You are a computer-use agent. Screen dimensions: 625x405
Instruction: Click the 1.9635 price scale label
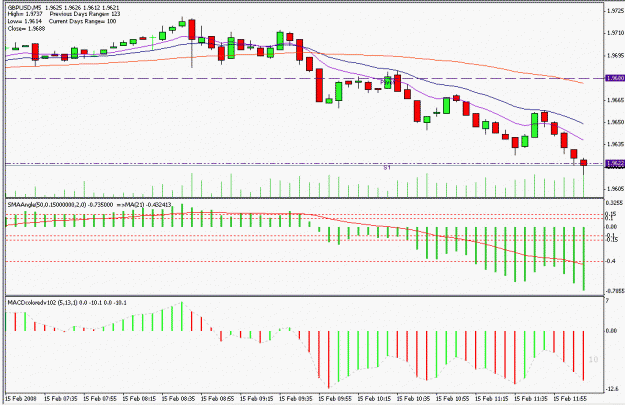click(x=614, y=144)
